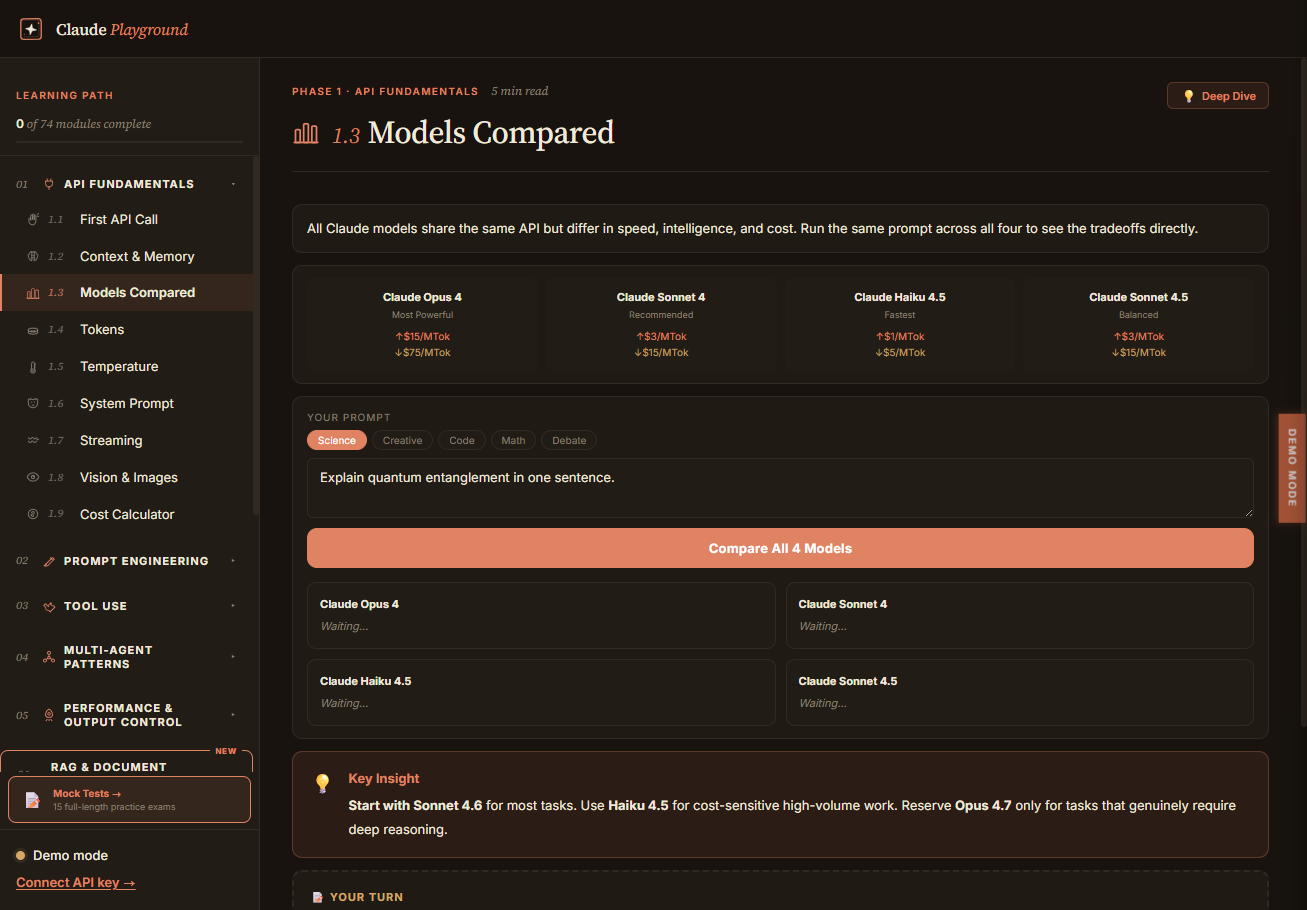The height and width of the screenshot is (910, 1307).
Task: Click the lightbulb icon in Key Insight box
Action: coord(322,783)
